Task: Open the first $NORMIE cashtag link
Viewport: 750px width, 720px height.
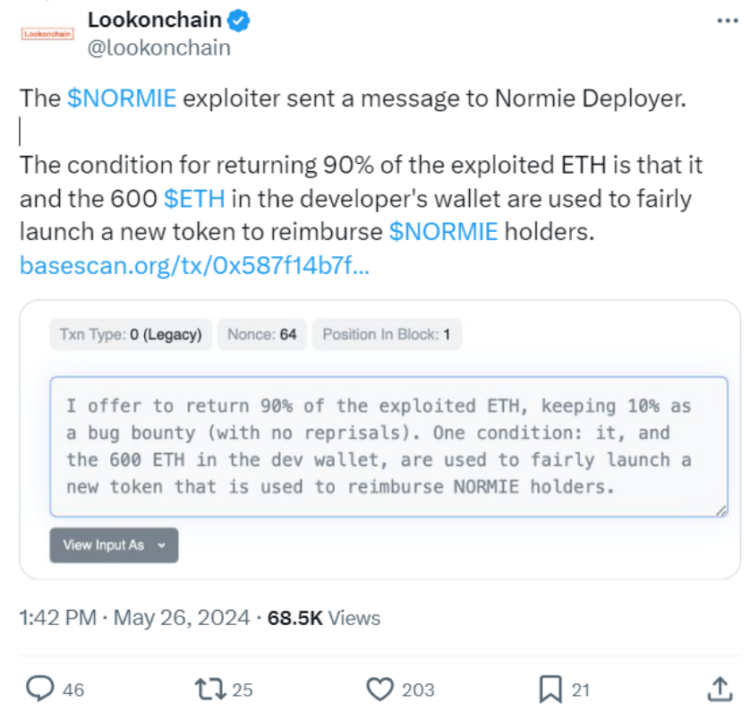Action: tap(123, 99)
